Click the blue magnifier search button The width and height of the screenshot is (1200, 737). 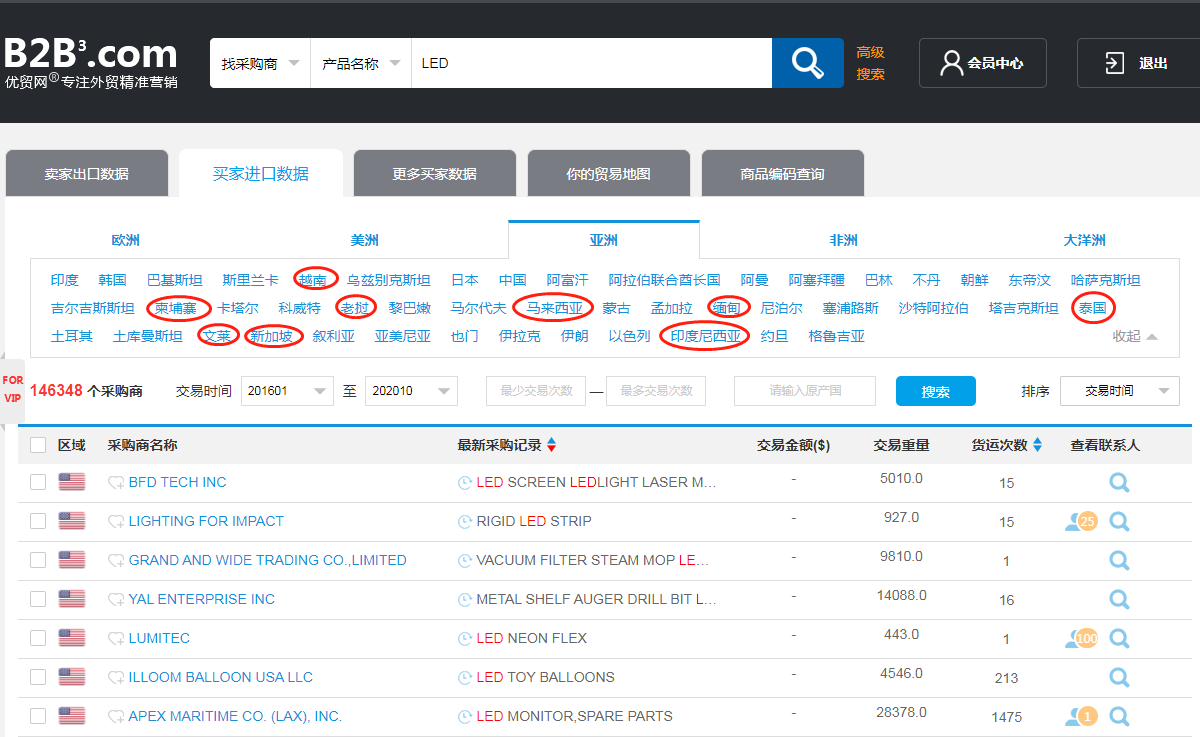[x=807, y=63]
